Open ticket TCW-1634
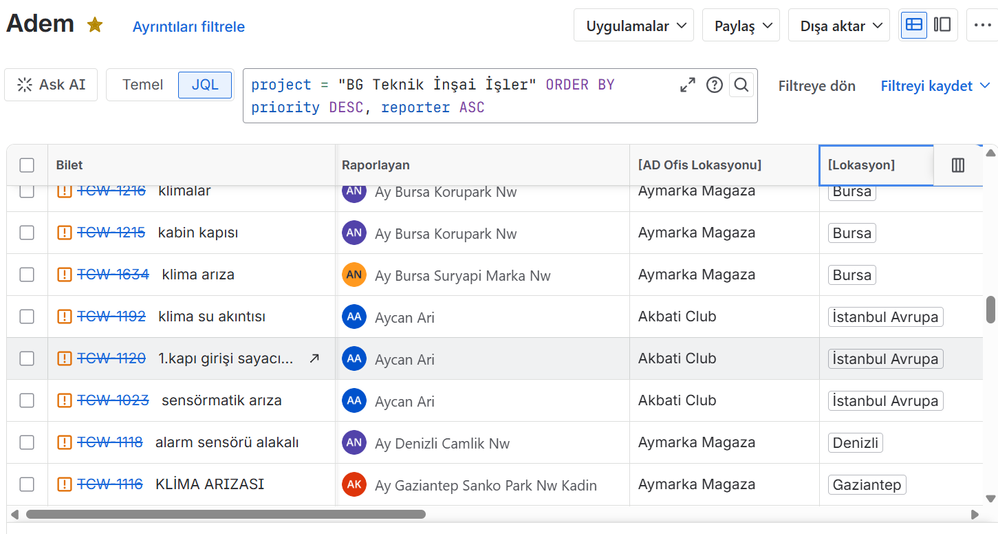998x534 pixels. click(x=113, y=274)
